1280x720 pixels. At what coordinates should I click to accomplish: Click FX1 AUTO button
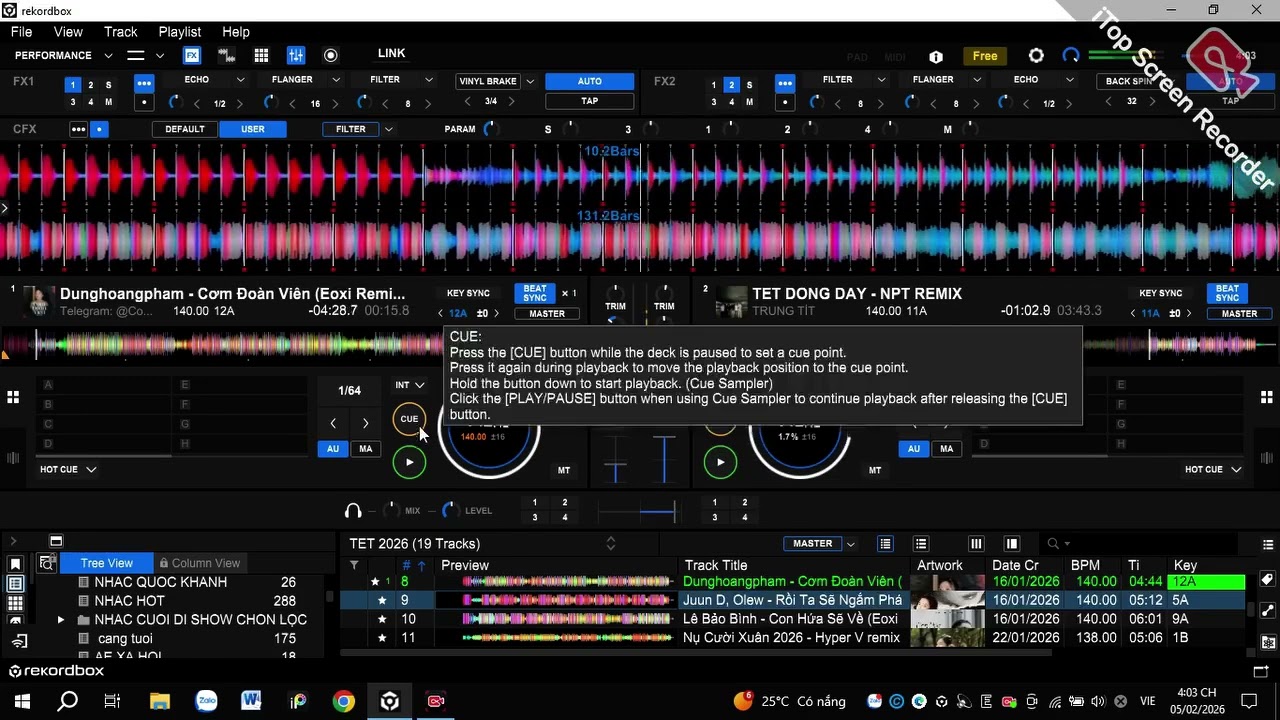pyautogui.click(x=590, y=81)
